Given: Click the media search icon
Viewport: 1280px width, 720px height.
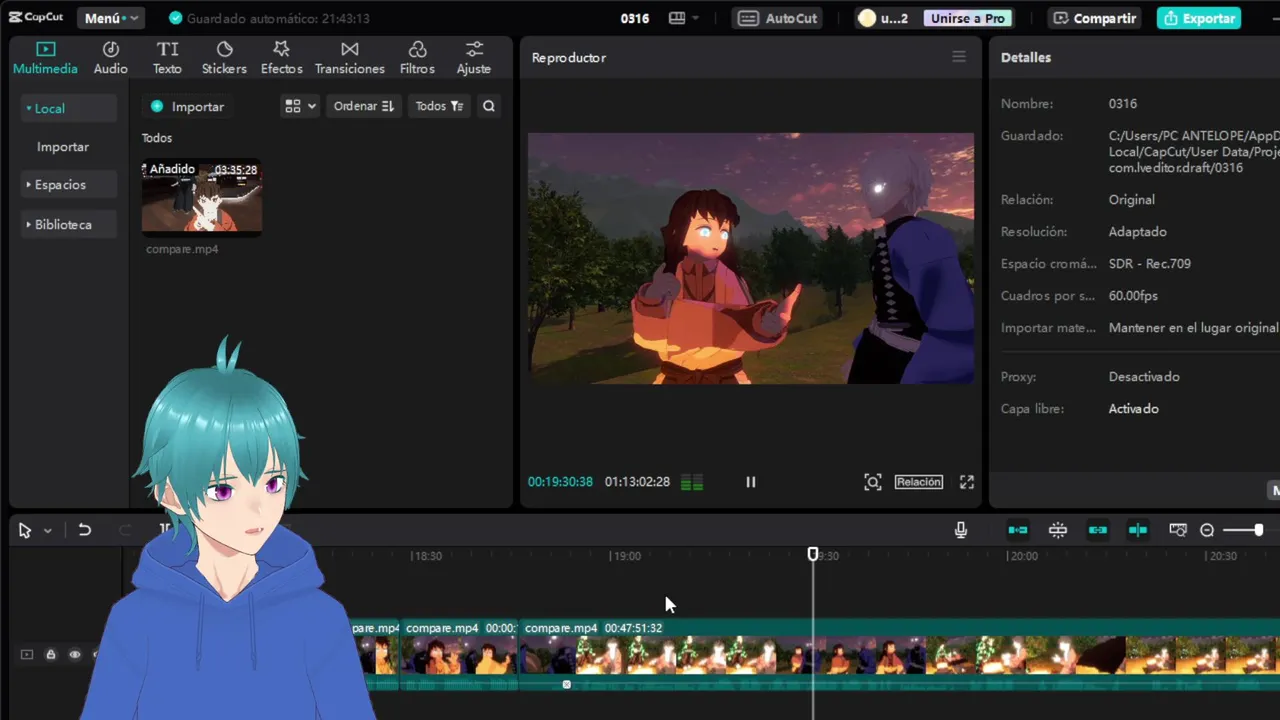Looking at the screenshot, I should [489, 106].
